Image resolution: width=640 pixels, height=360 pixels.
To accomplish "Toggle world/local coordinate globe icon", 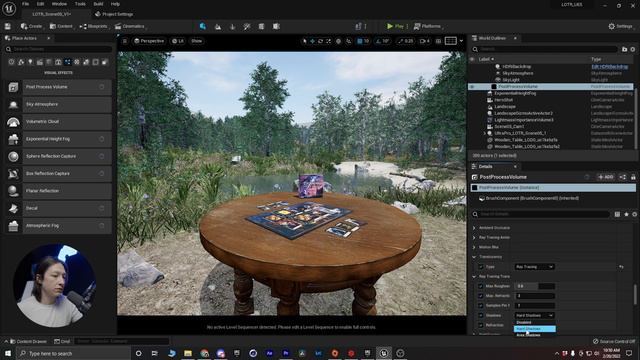I will pos(338,41).
